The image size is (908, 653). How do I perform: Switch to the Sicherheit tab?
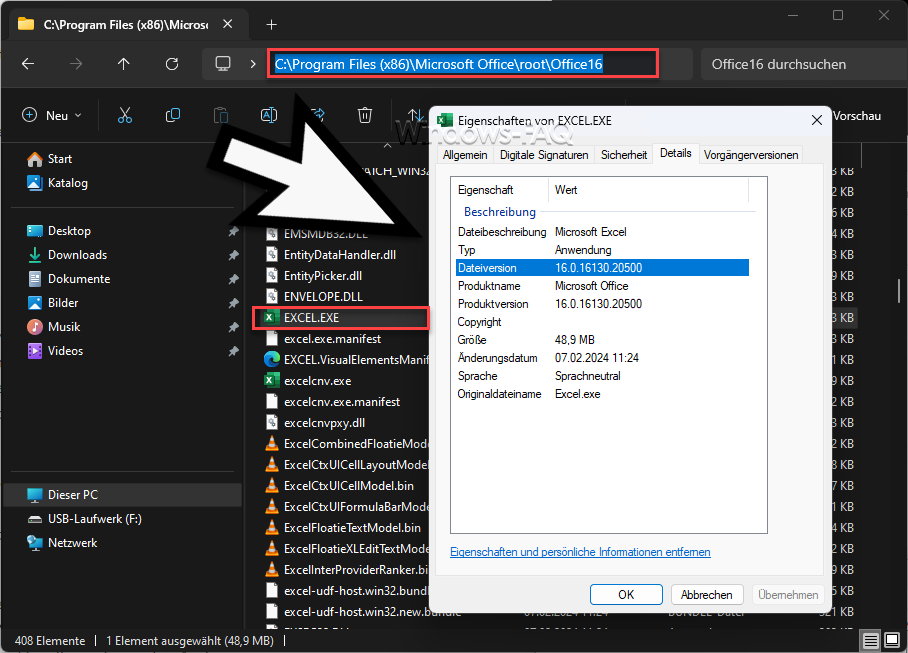click(x=624, y=155)
